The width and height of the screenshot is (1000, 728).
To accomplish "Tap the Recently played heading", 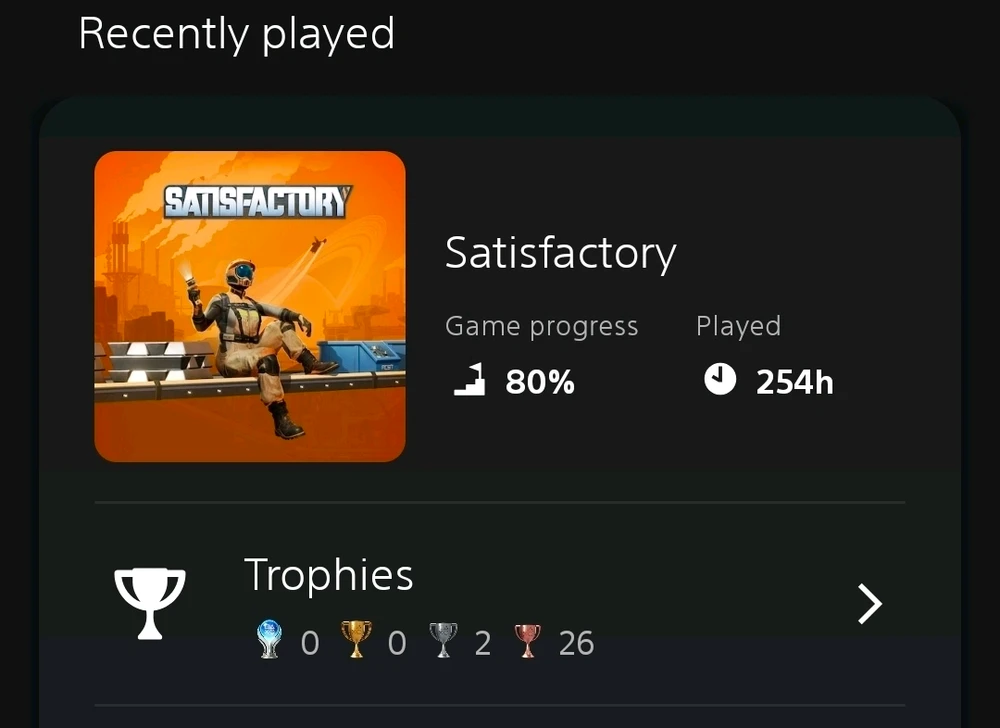I will tap(237, 34).
